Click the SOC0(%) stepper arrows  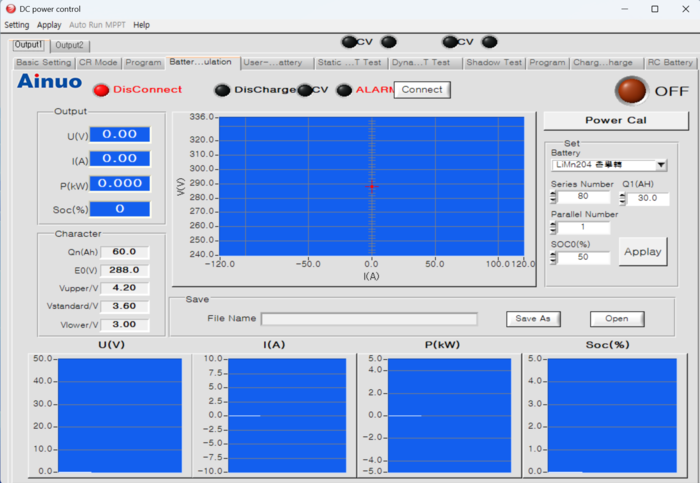tap(554, 258)
